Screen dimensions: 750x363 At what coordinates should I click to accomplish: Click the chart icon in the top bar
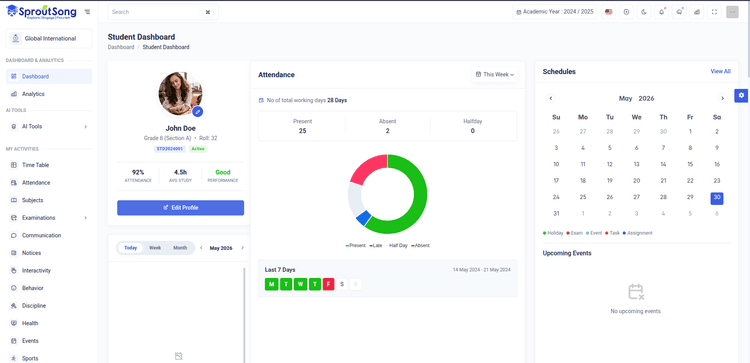697,12
